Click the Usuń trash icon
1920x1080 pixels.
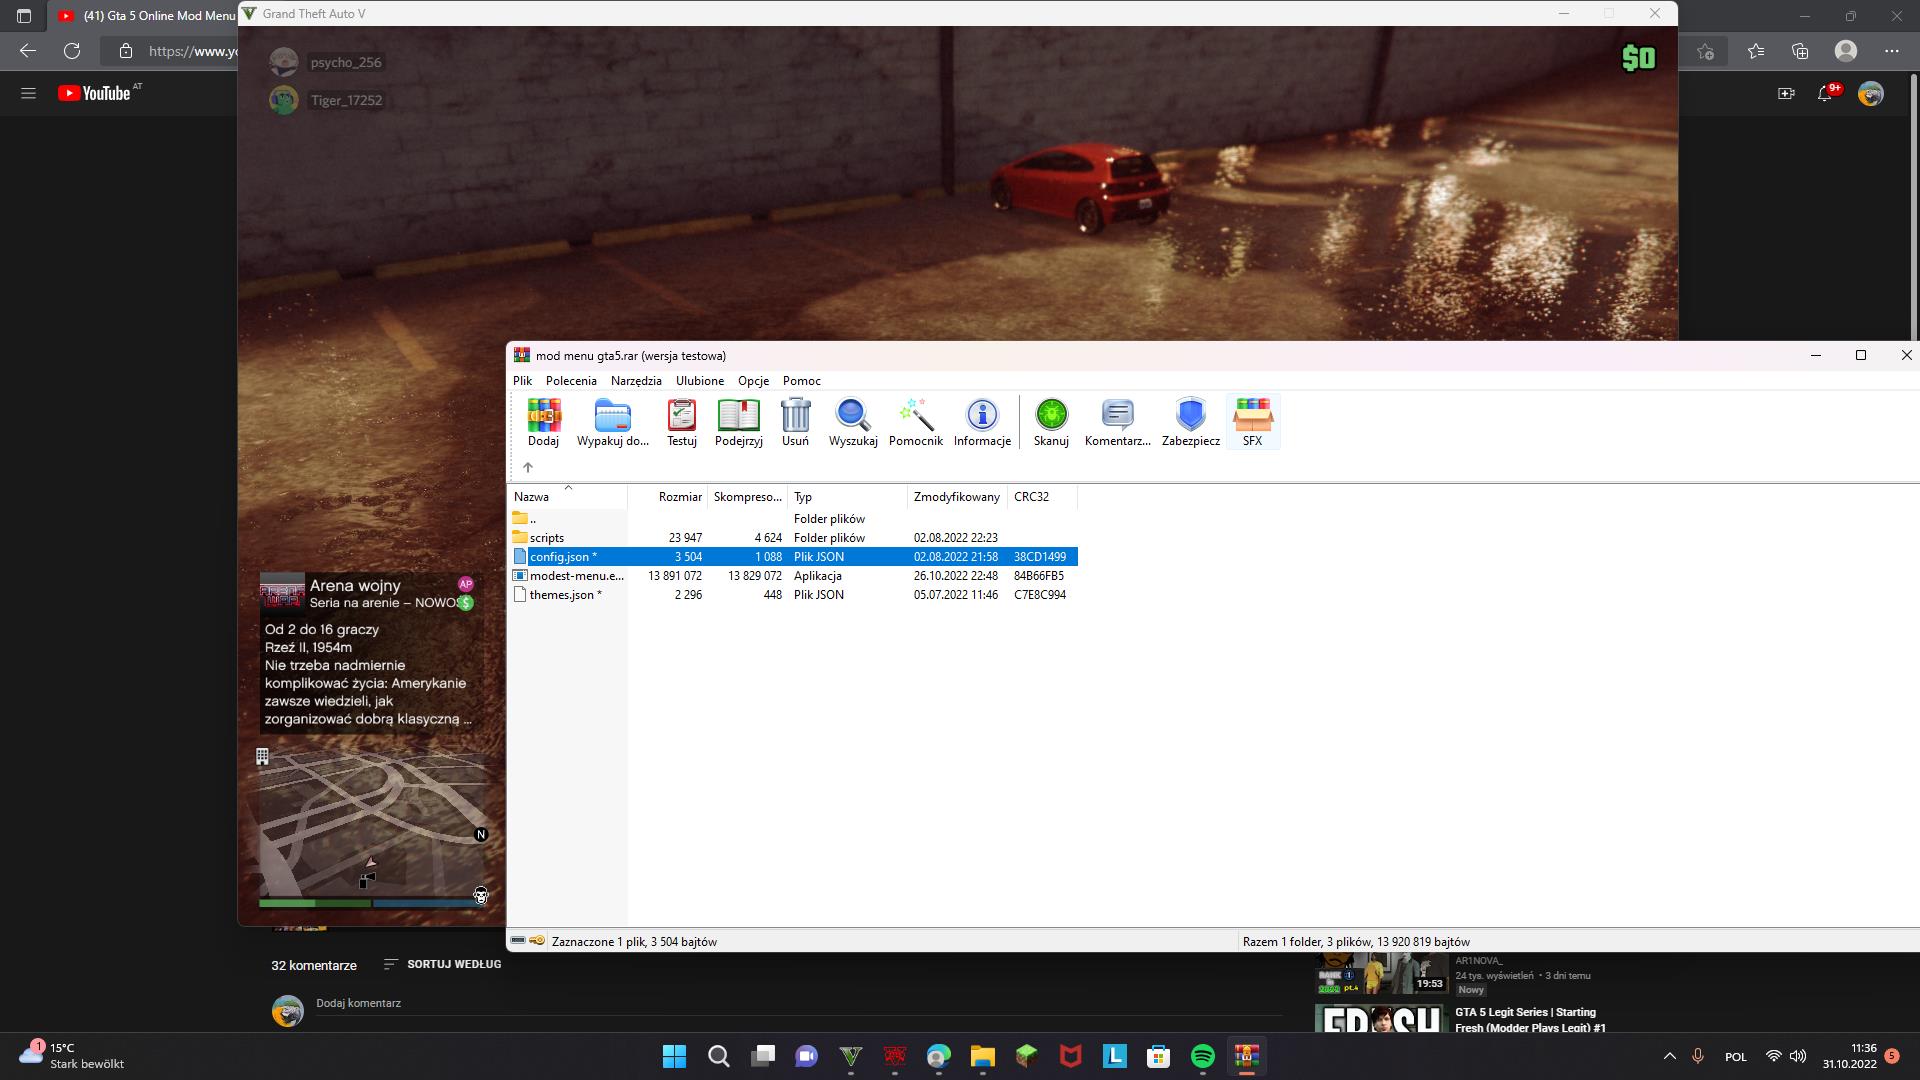[795, 421]
